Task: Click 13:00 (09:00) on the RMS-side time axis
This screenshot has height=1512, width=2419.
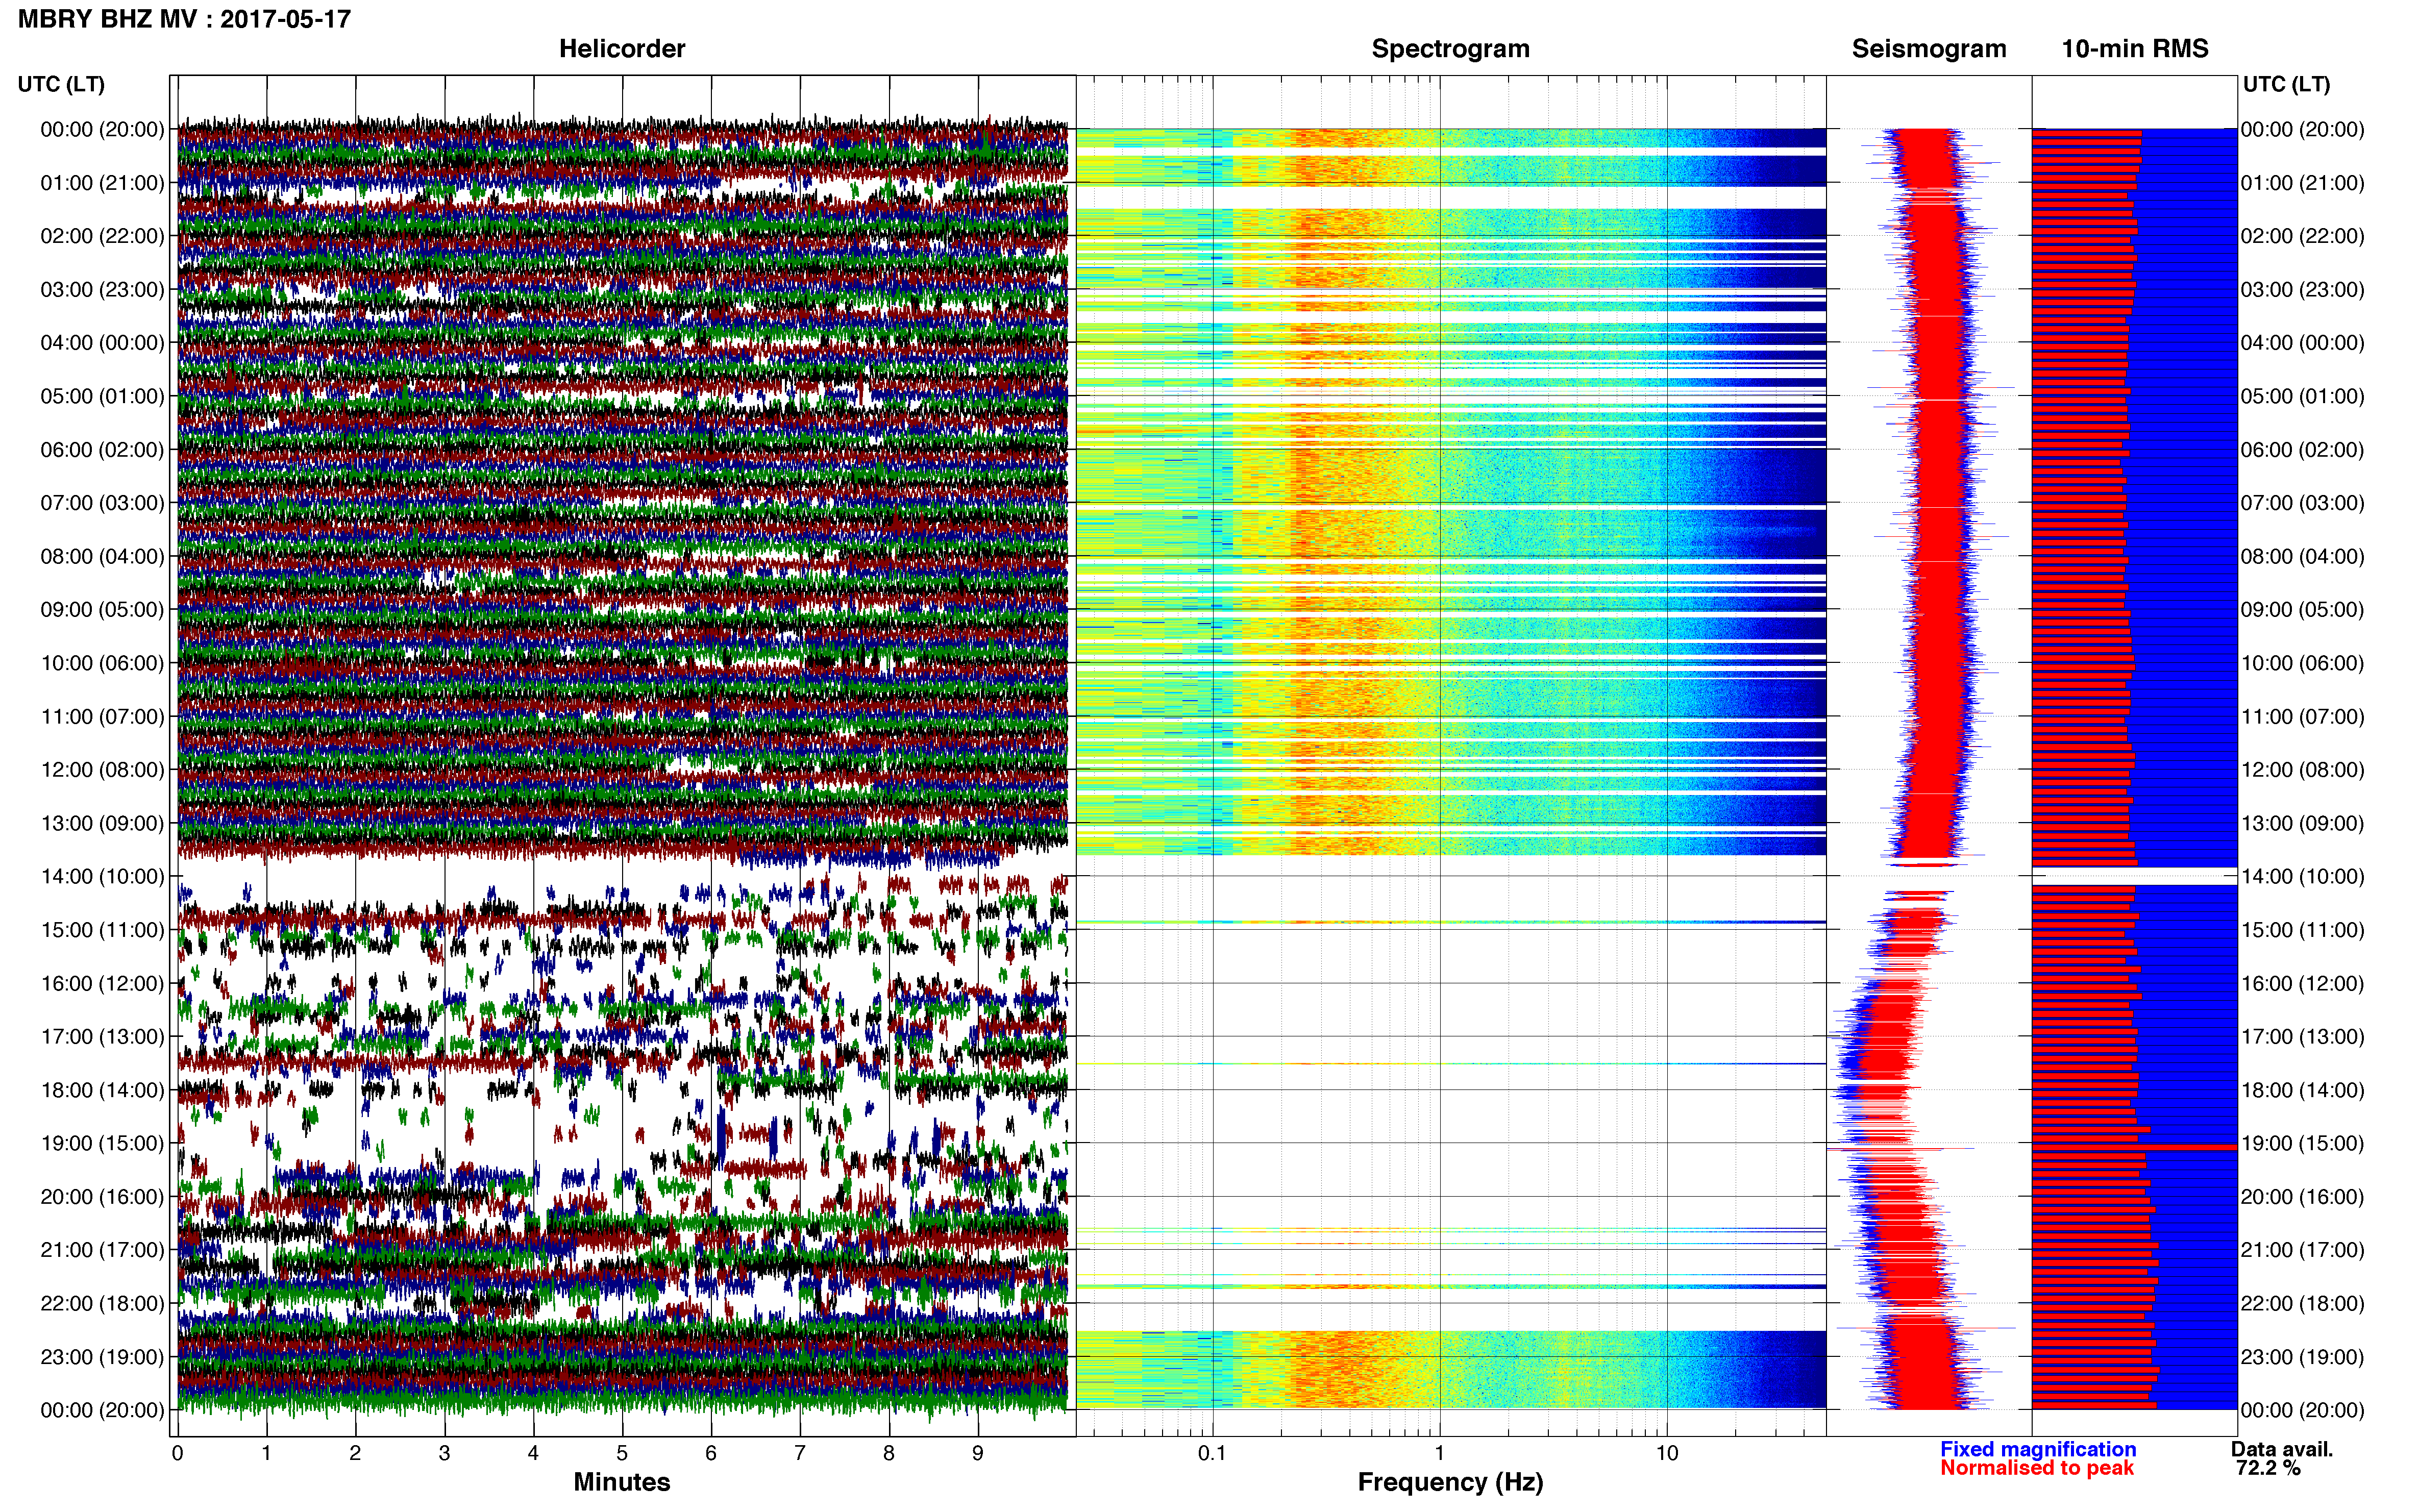Action: pyautogui.click(x=2302, y=823)
